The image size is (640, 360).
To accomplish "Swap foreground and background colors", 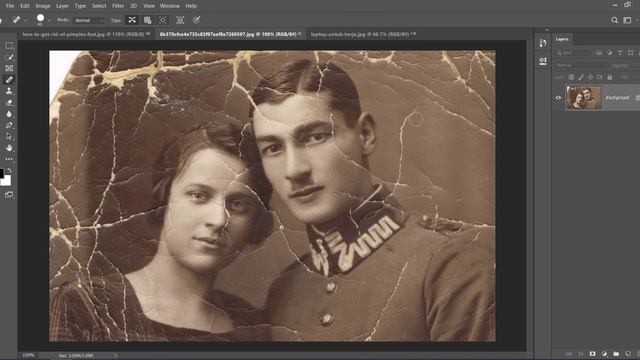I will click(10, 170).
